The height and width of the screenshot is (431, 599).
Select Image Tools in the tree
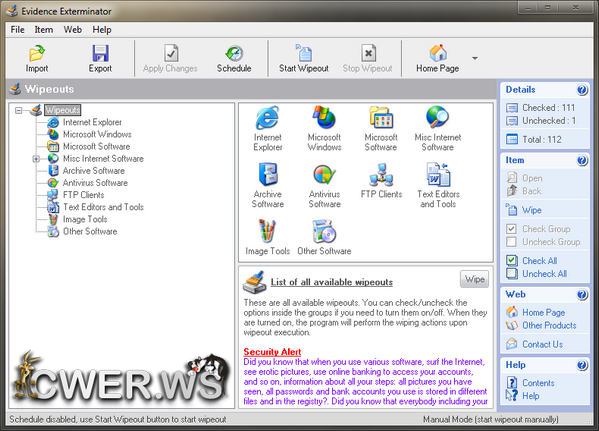[x=85, y=219]
